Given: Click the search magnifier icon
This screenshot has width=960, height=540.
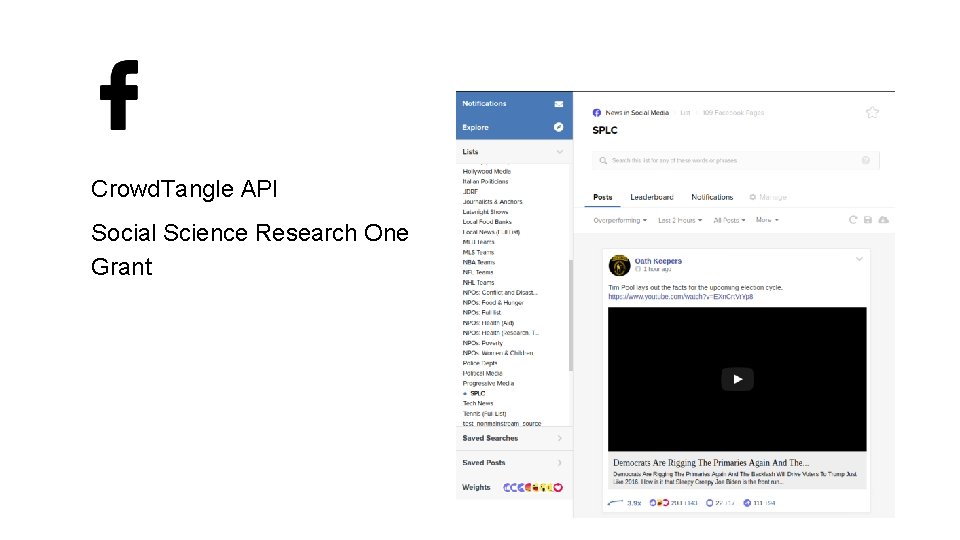Looking at the screenshot, I should coord(603,160).
